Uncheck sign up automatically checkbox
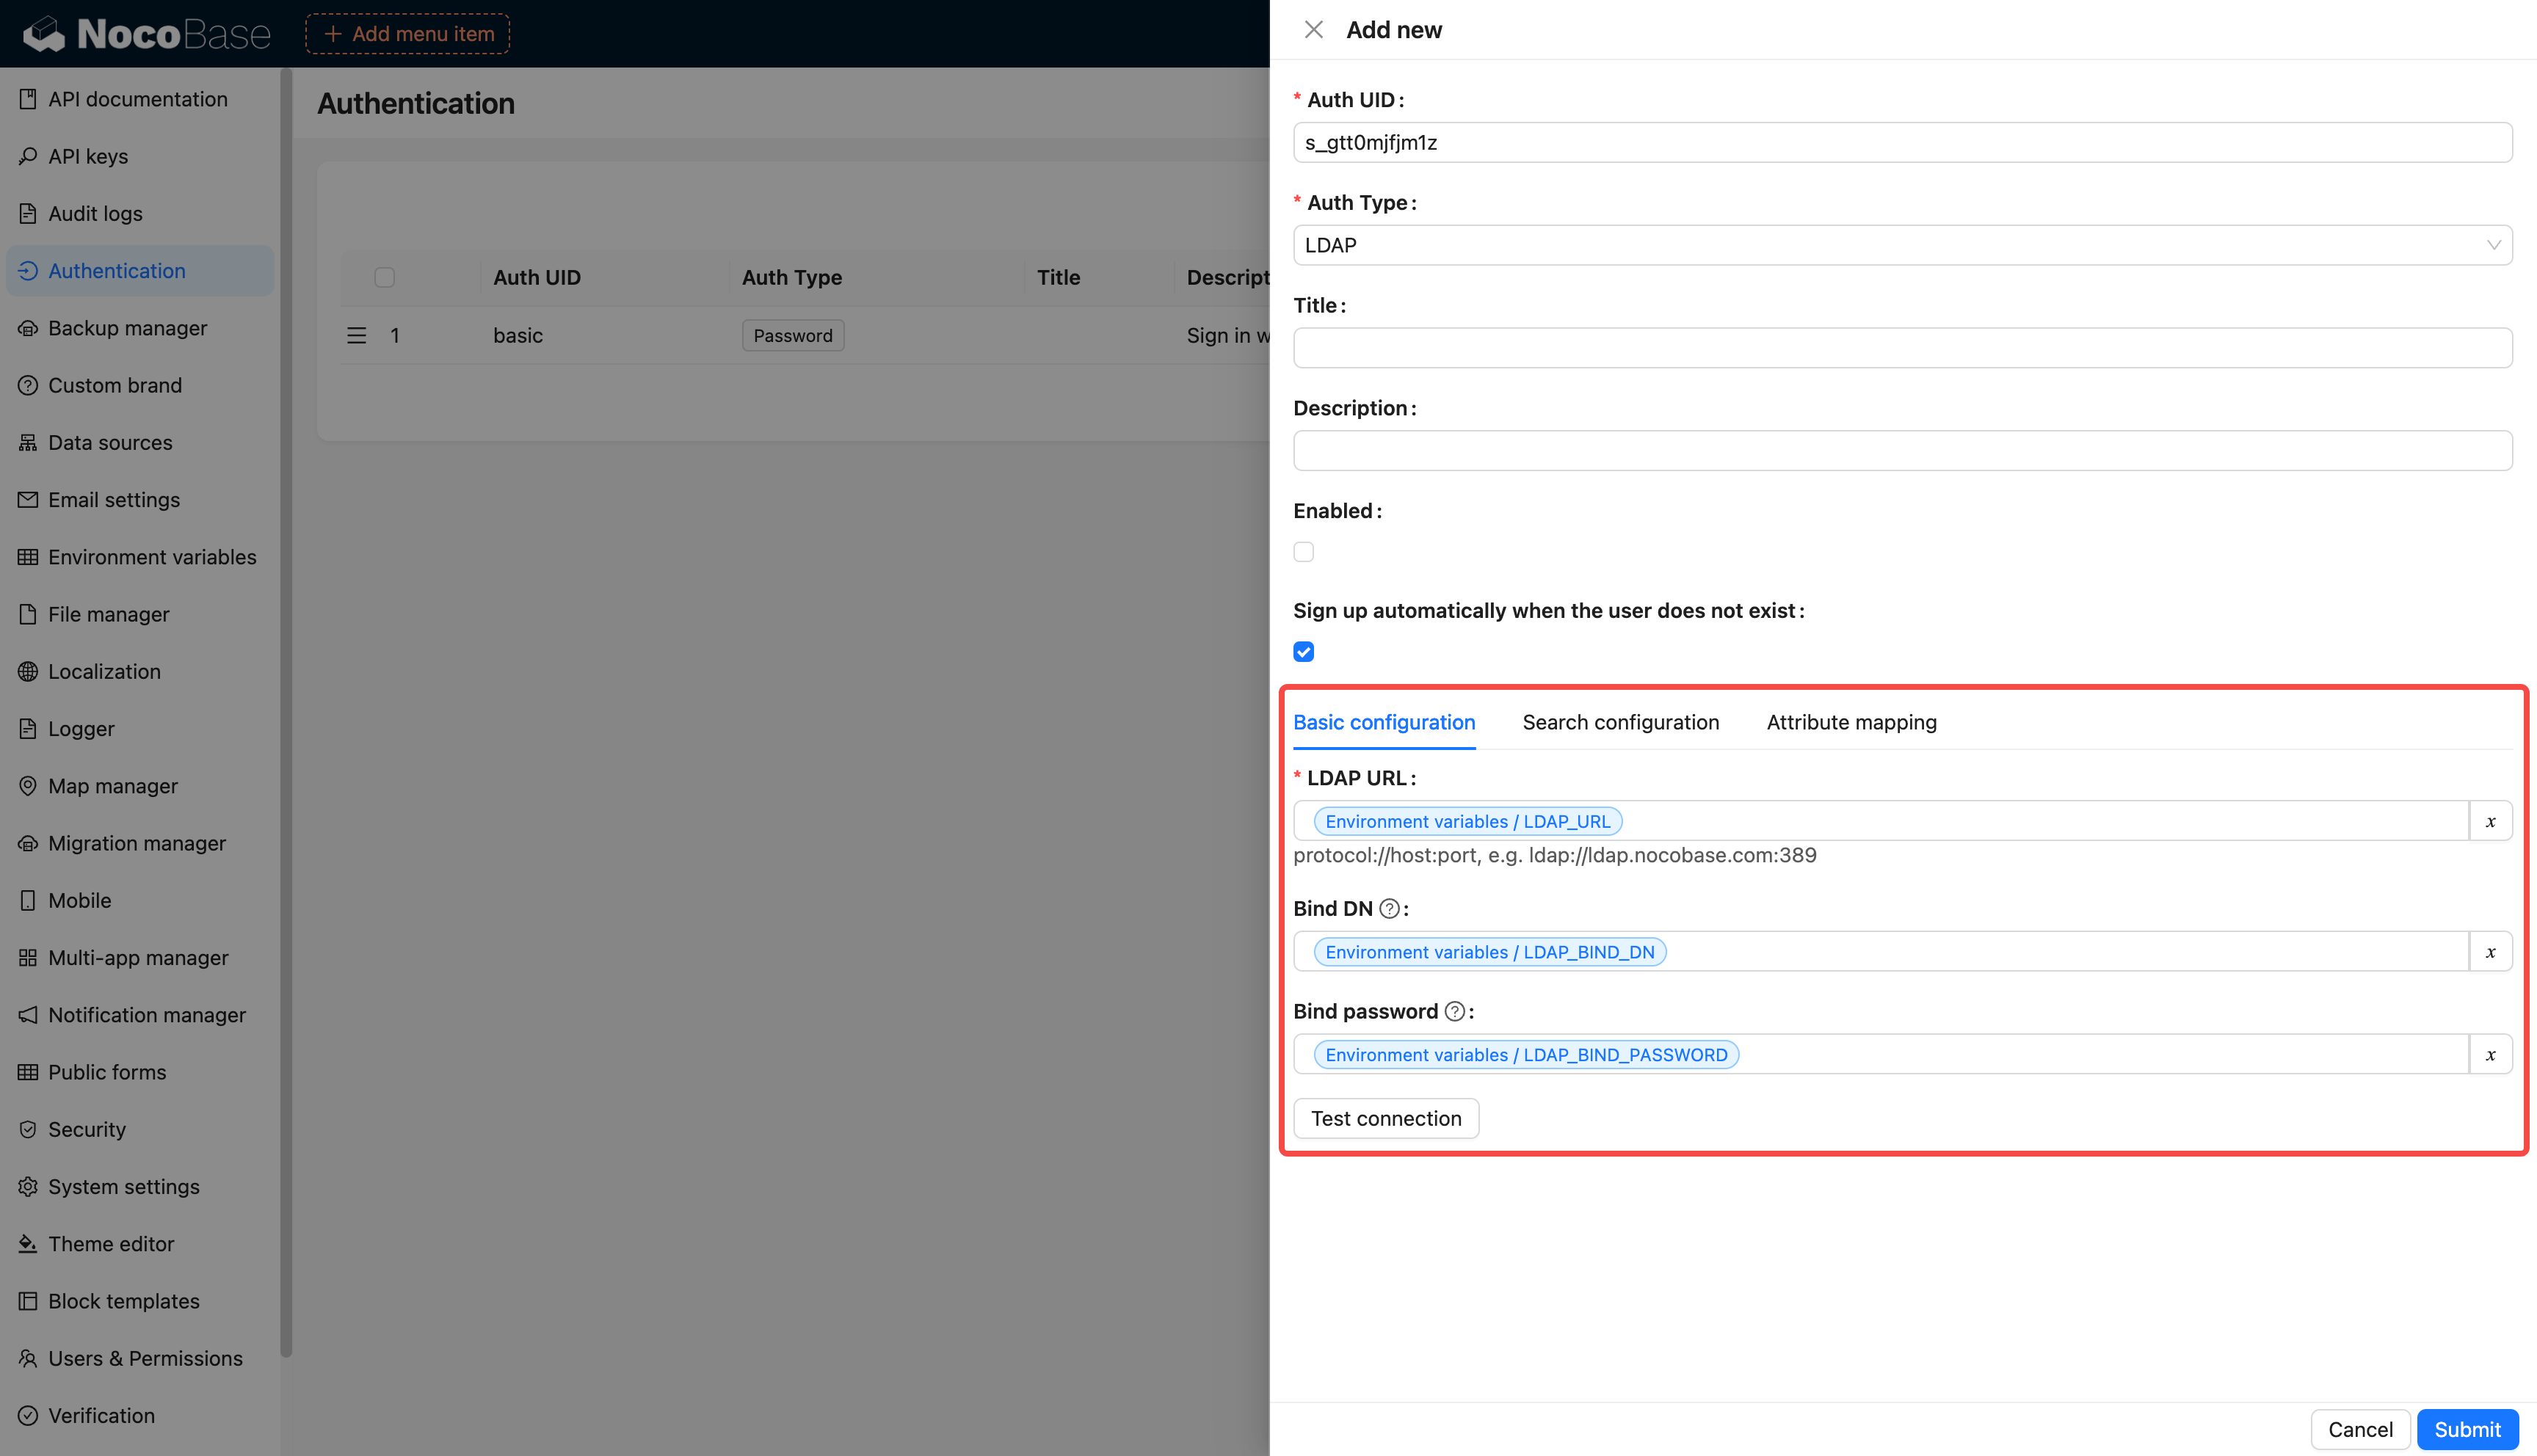 pos(1303,652)
